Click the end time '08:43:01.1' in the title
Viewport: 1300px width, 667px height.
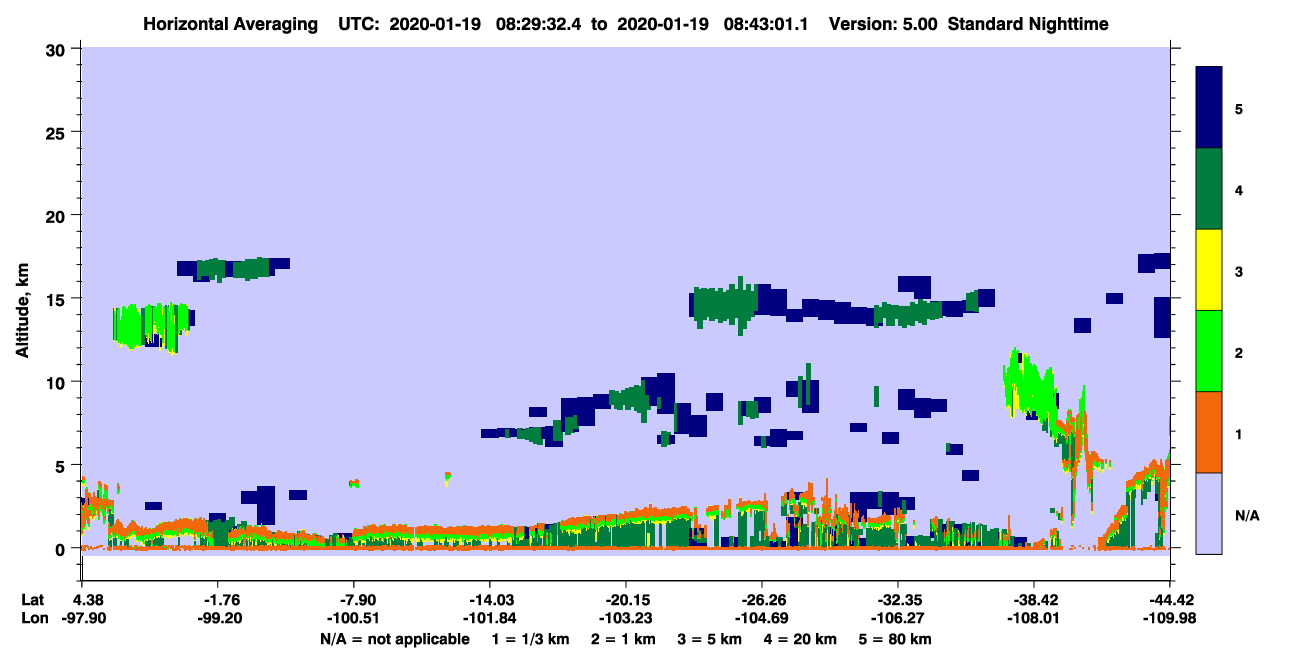[x=764, y=24]
